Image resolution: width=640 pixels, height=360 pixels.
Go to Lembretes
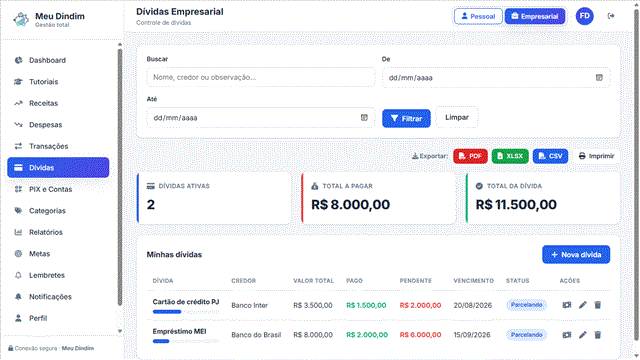click(x=58, y=275)
